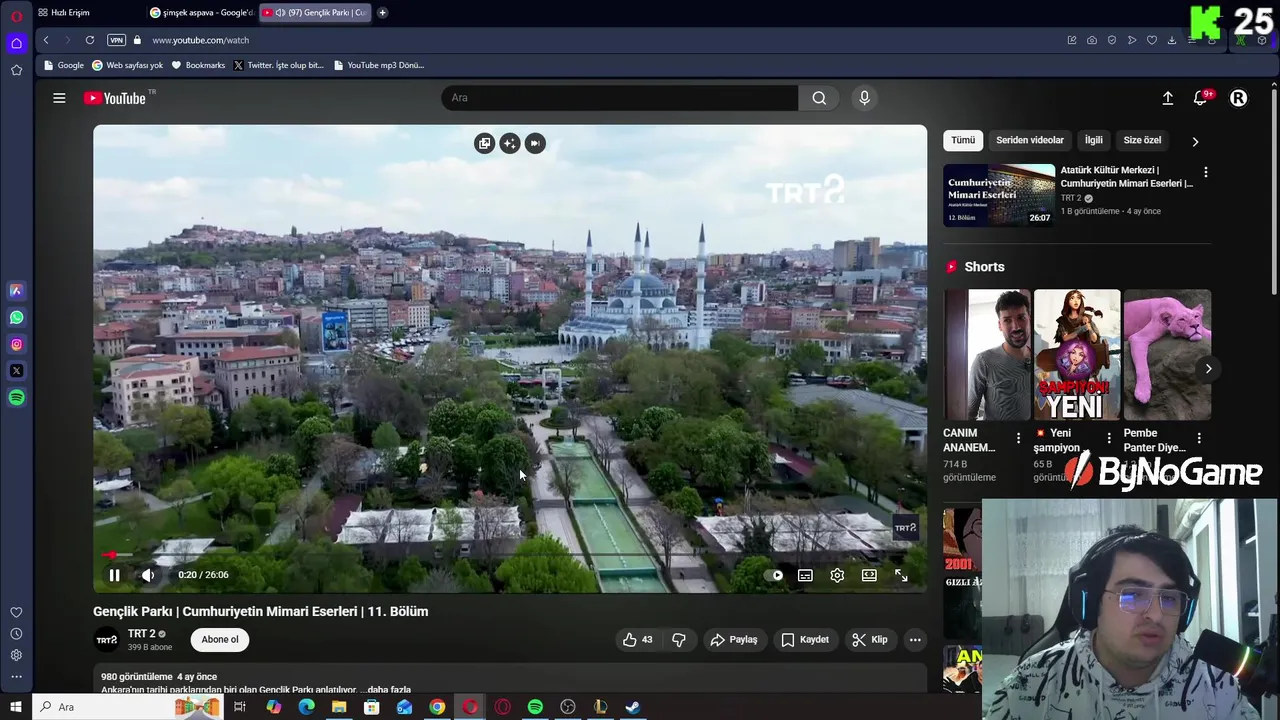The height and width of the screenshot is (720, 1280).
Task: Open more actions next to Klip
Action: 915,640
